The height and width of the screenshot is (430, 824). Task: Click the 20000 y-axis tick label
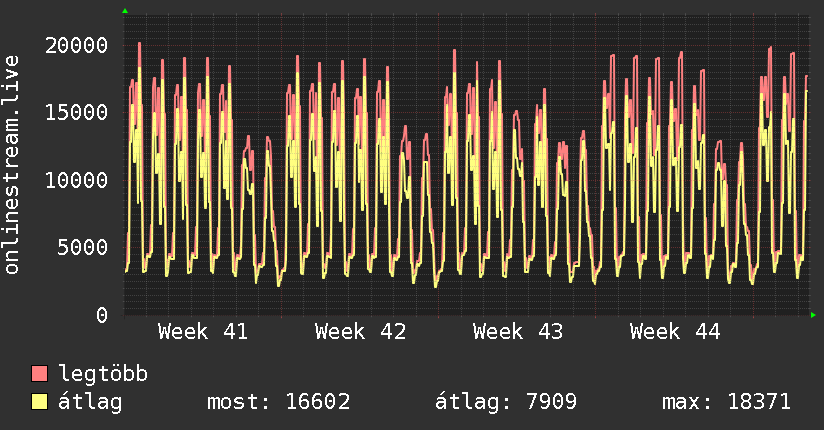pyautogui.click(x=77, y=45)
